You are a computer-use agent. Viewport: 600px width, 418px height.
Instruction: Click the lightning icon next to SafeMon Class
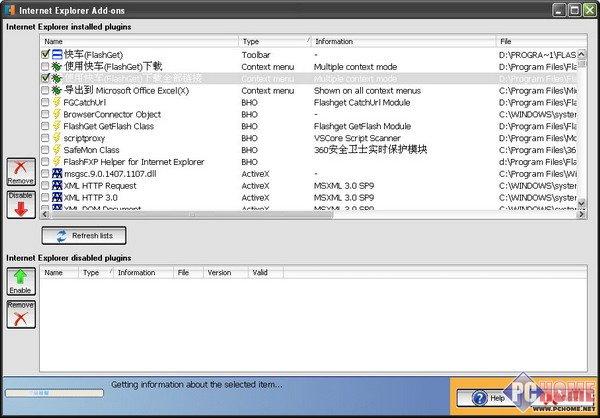click(57, 150)
